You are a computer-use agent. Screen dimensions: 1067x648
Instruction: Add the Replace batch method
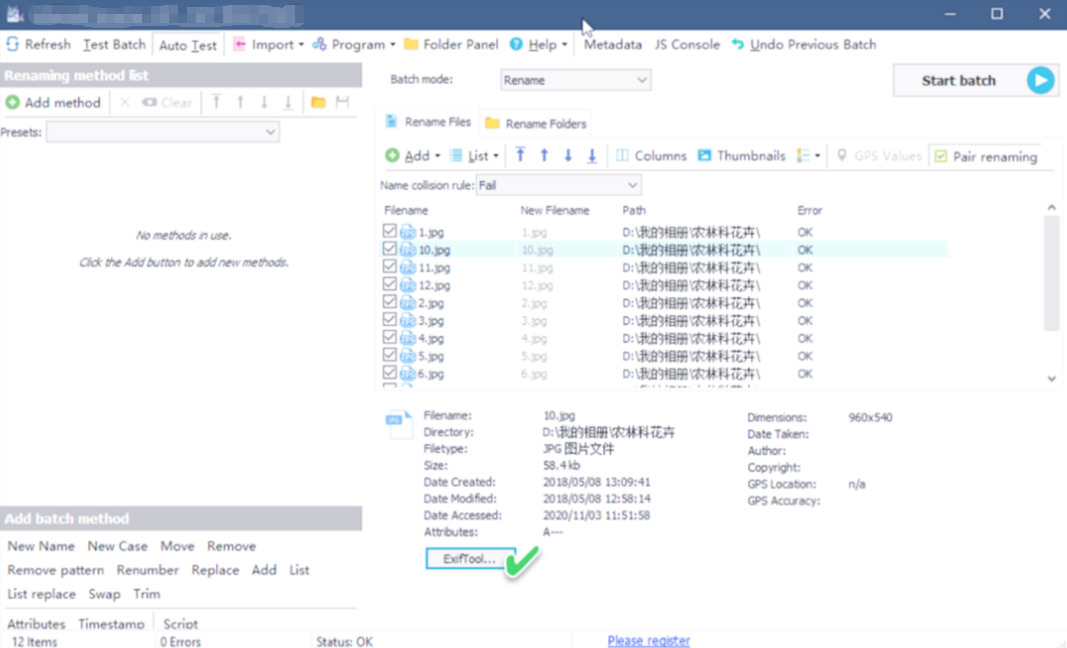pyautogui.click(x=215, y=570)
